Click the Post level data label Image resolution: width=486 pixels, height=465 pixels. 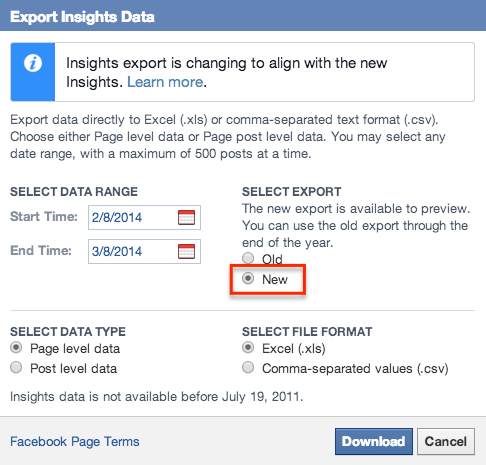pos(74,368)
